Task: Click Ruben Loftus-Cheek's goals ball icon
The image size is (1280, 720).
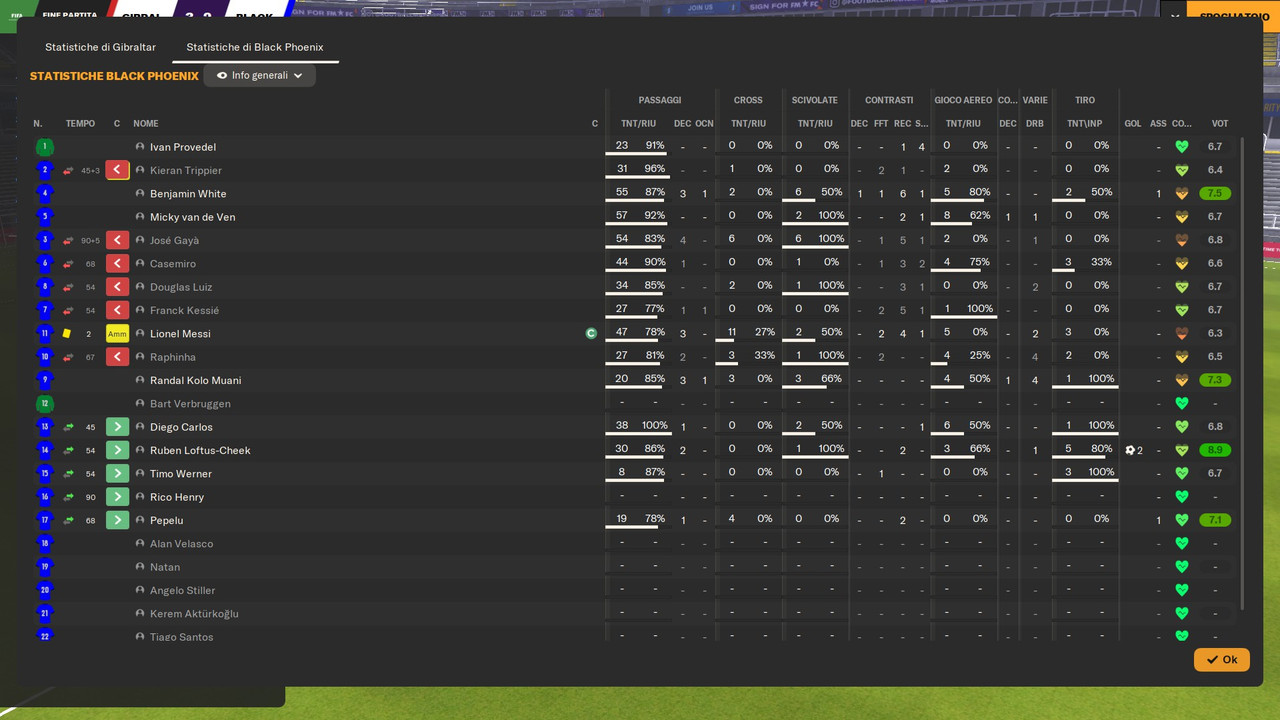Action: (x=1130, y=450)
